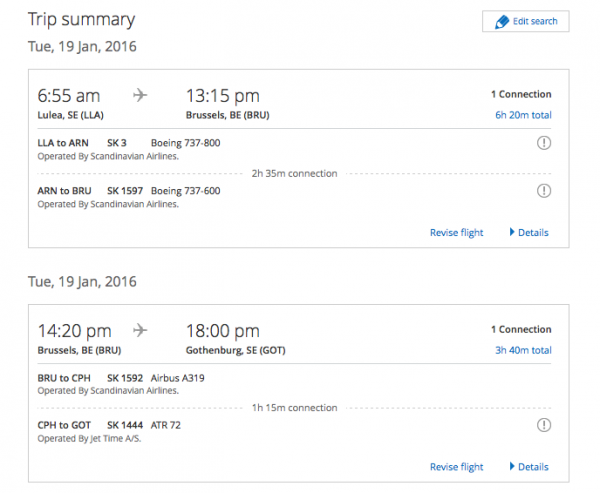Open info alert icon for LLA to ARN
The width and height of the screenshot is (600, 493).
tap(544, 143)
